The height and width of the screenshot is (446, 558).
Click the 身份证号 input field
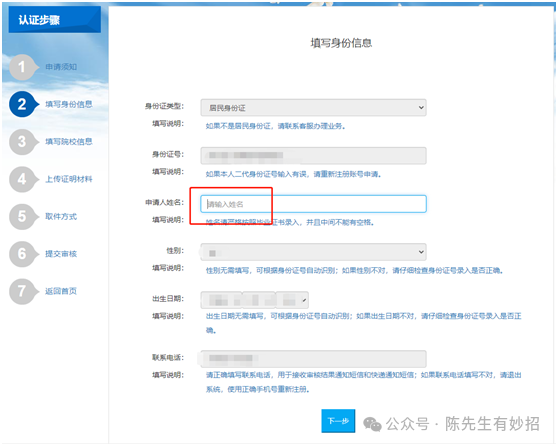pos(313,156)
